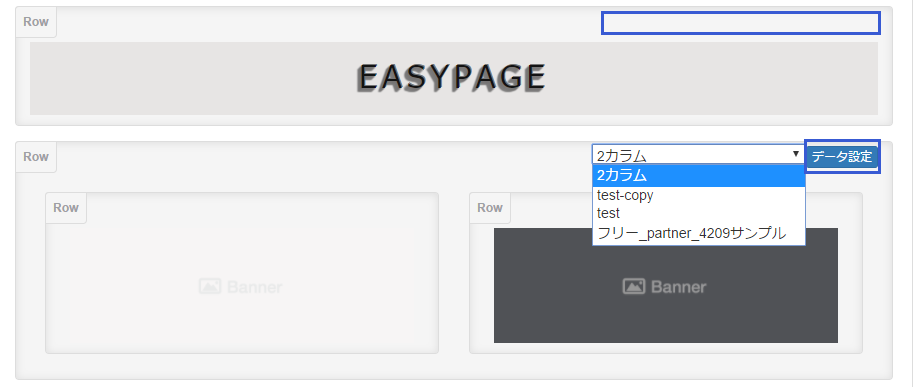Click the Row label above light Banner
Viewport: 913px width, 387px height.
click(66, 208)
